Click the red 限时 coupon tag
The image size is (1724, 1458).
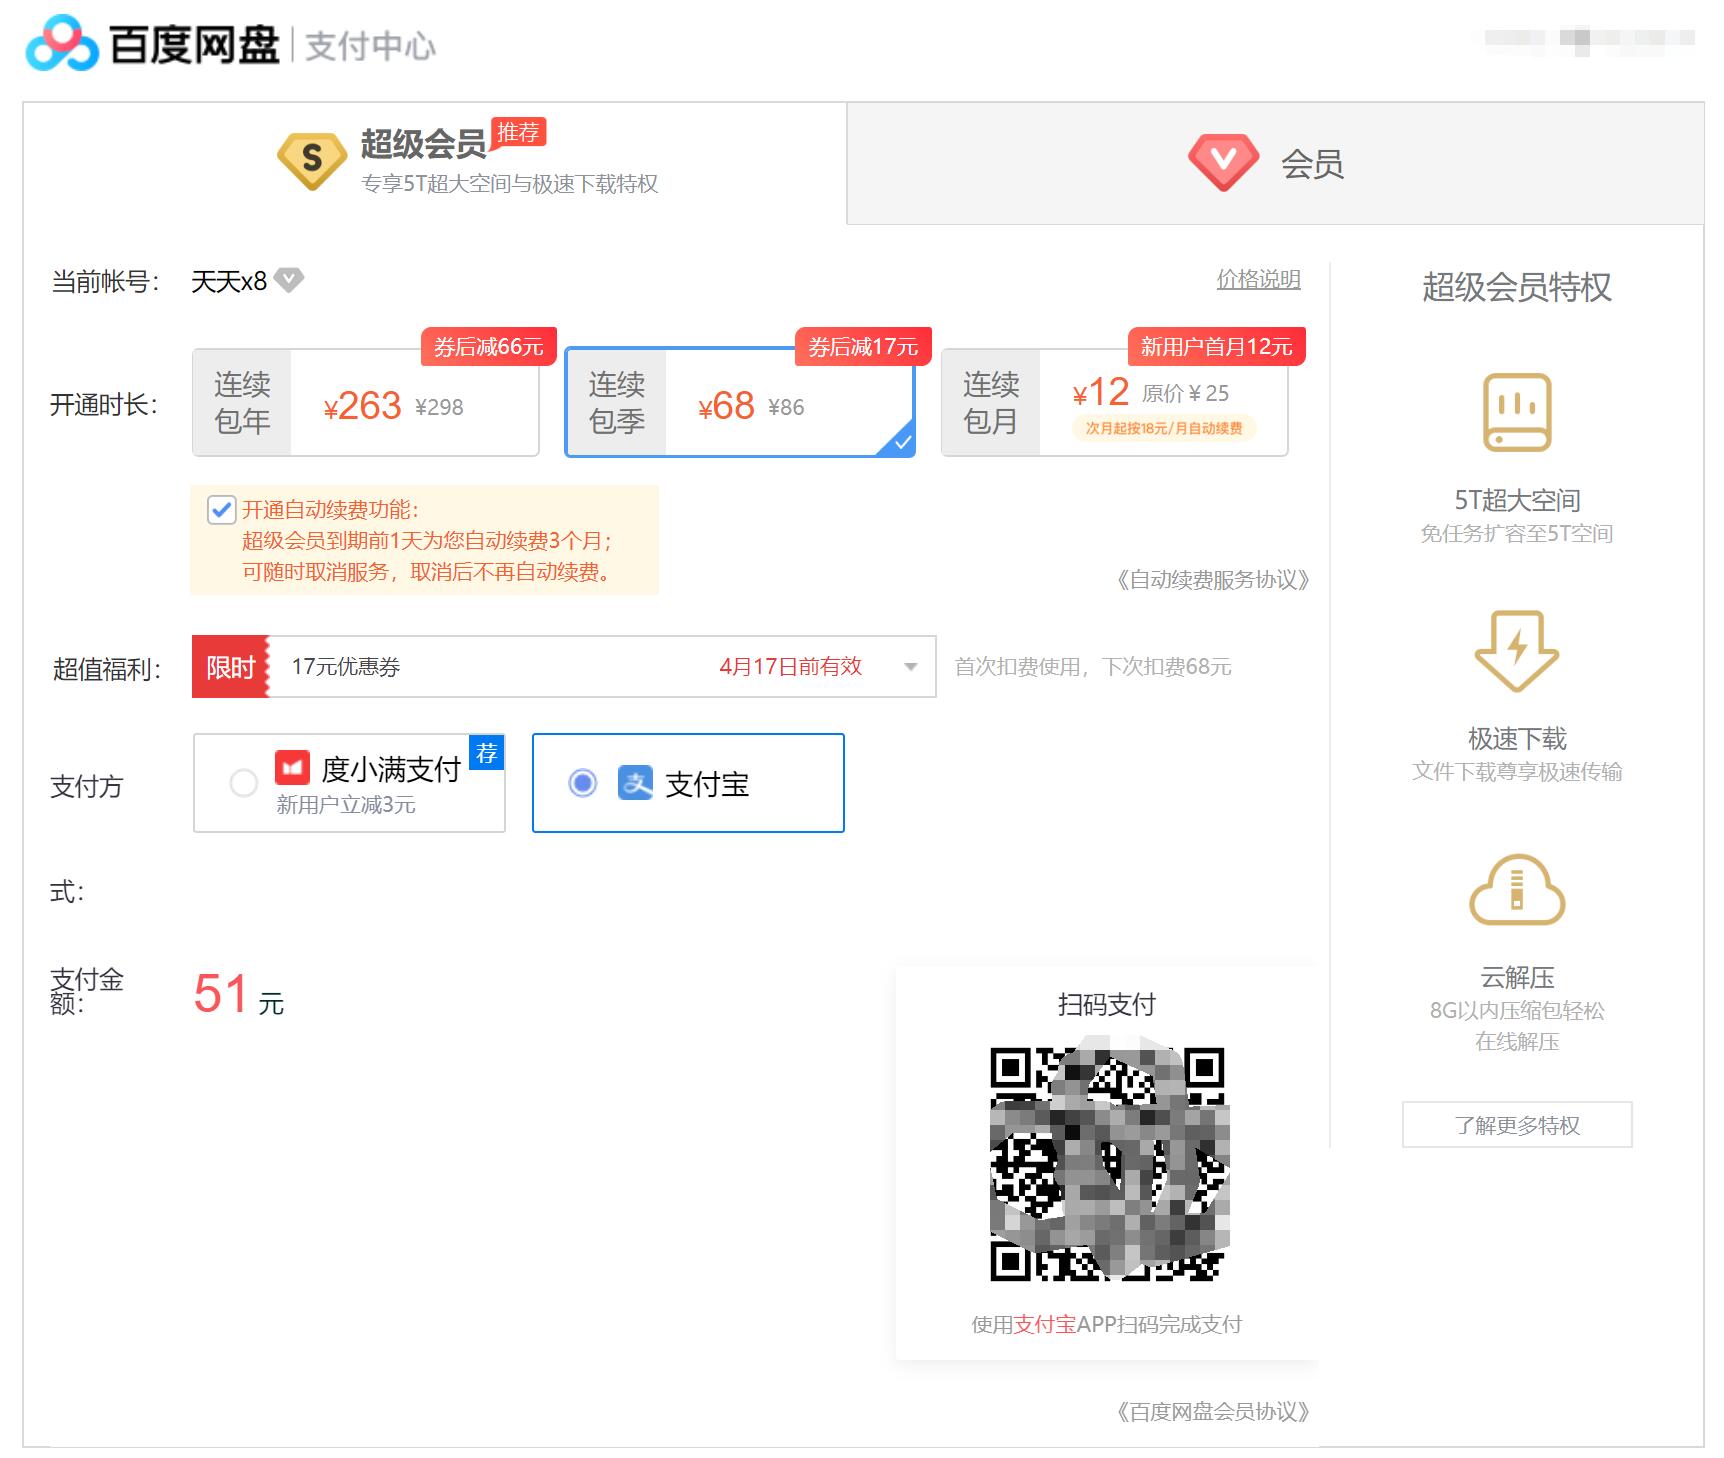[x=231, y=667]
